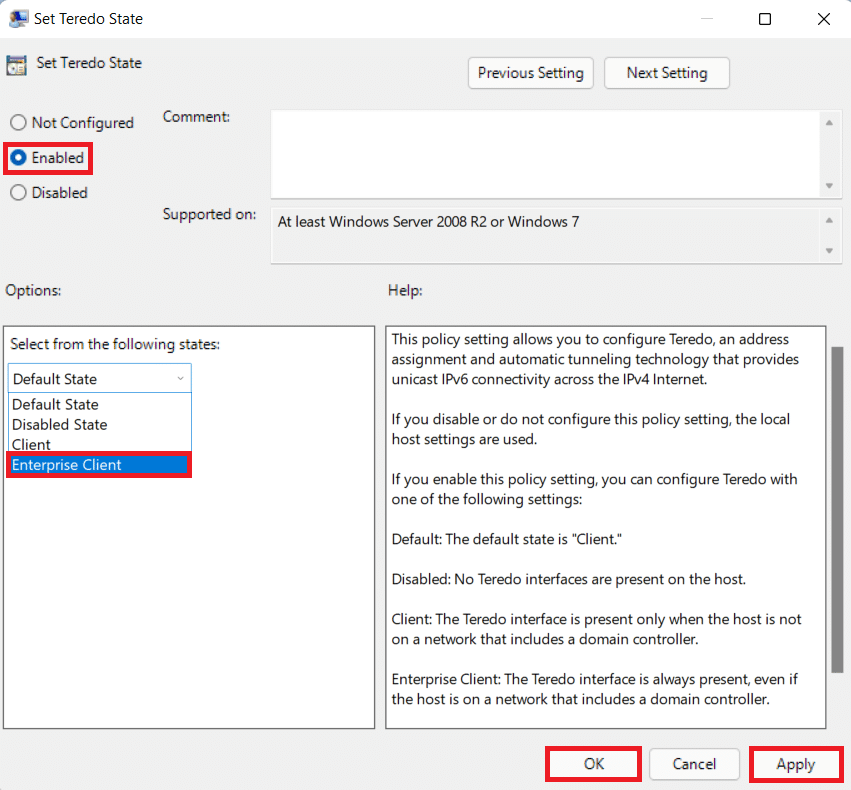Screen dimensions: 851x790
Task: Click the Comment box scroll down arrow
Action: (829, 186)
